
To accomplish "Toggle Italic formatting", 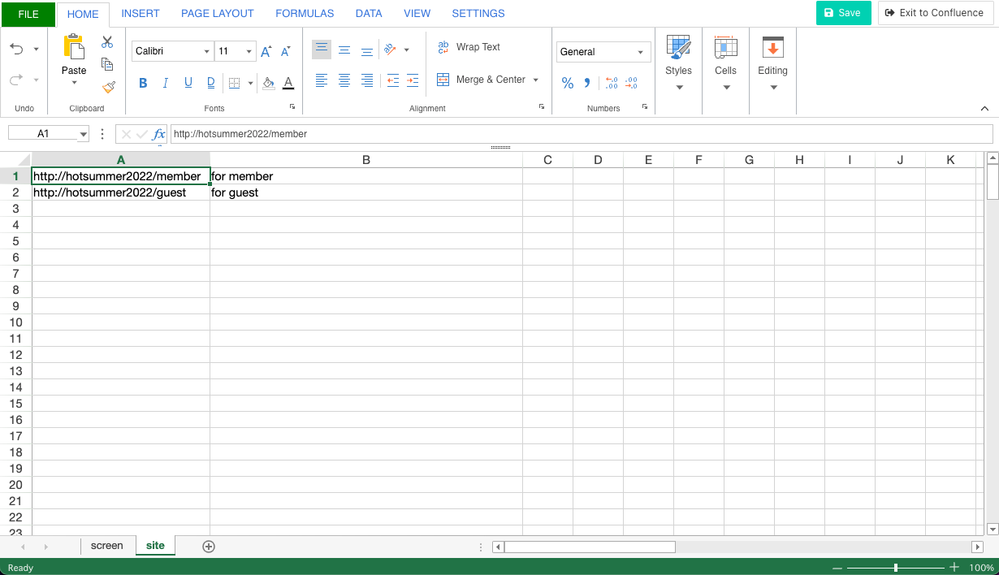I will (165, 83).
